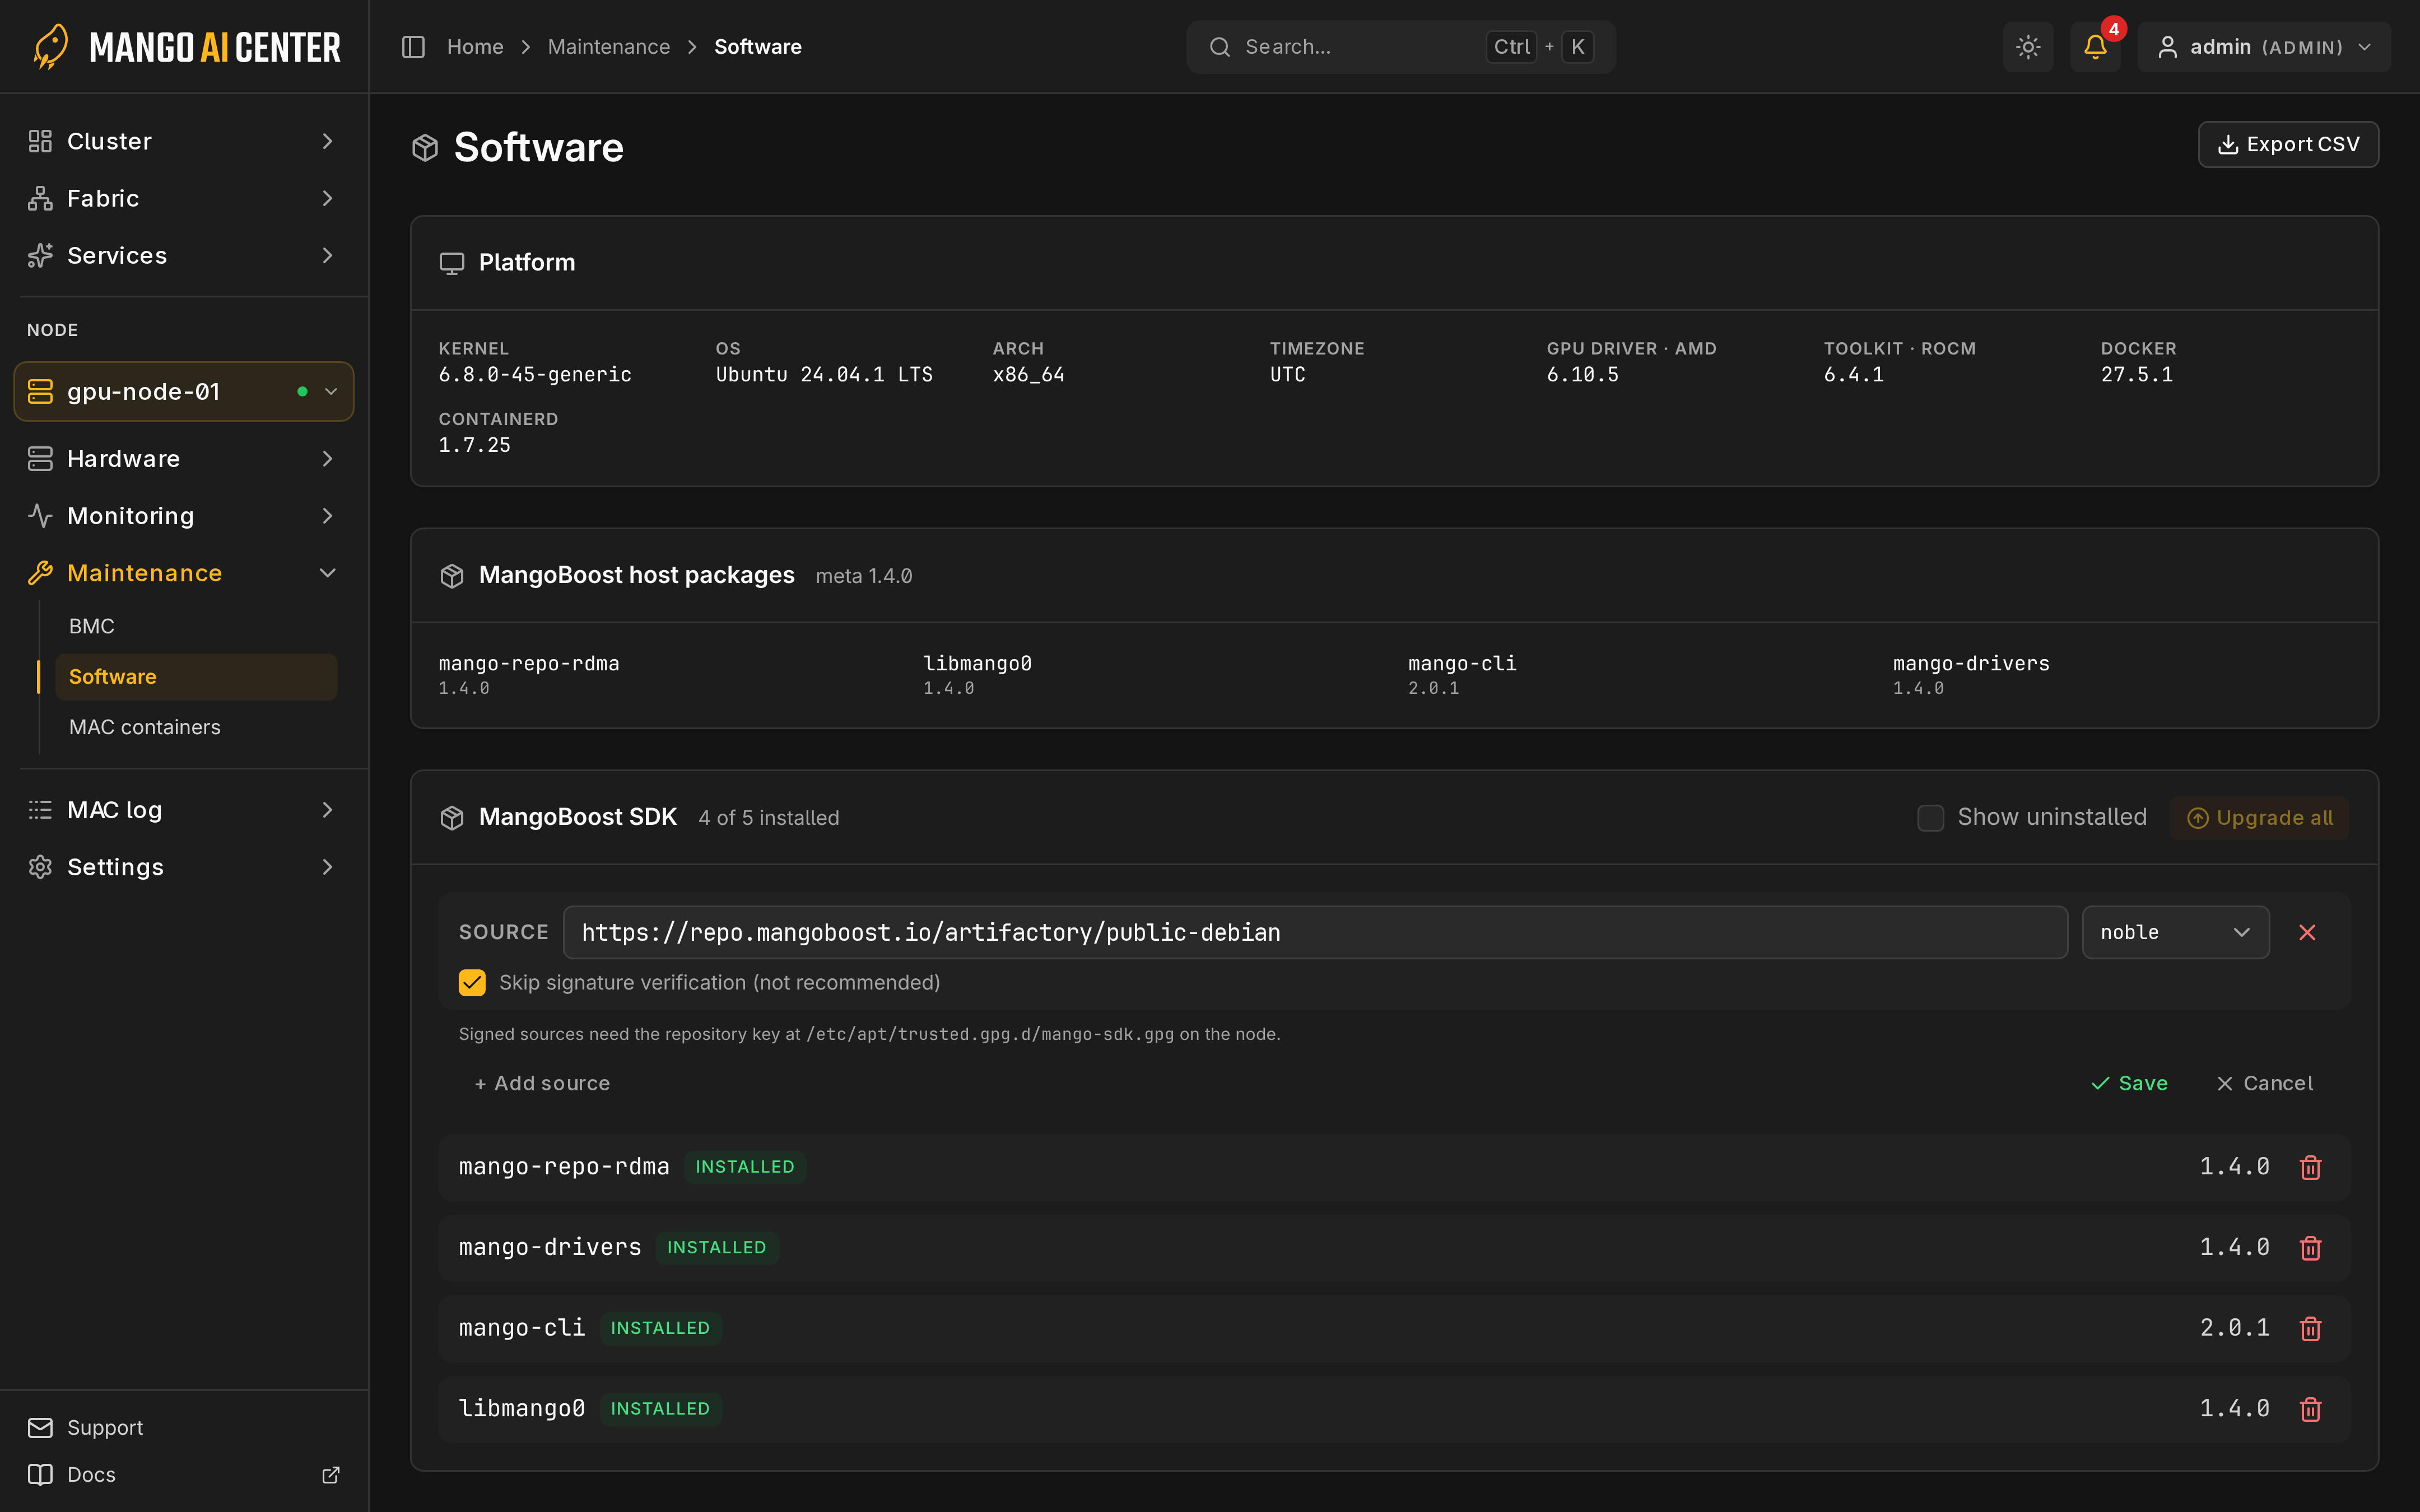Click Export CSV button
2420x1512 pixels.
2288,145
